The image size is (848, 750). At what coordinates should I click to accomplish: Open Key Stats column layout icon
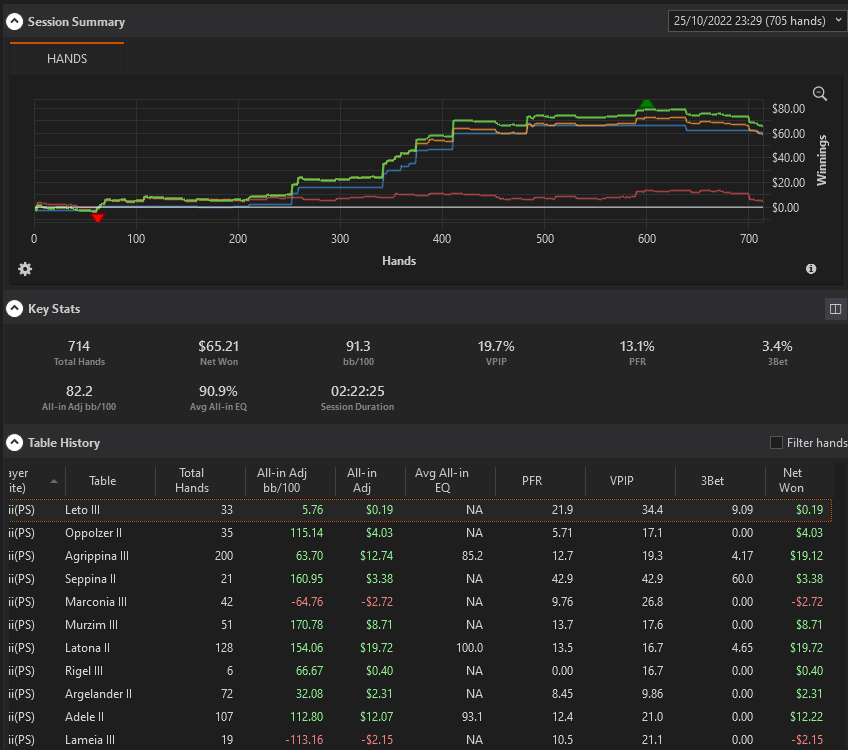point(836,309)
